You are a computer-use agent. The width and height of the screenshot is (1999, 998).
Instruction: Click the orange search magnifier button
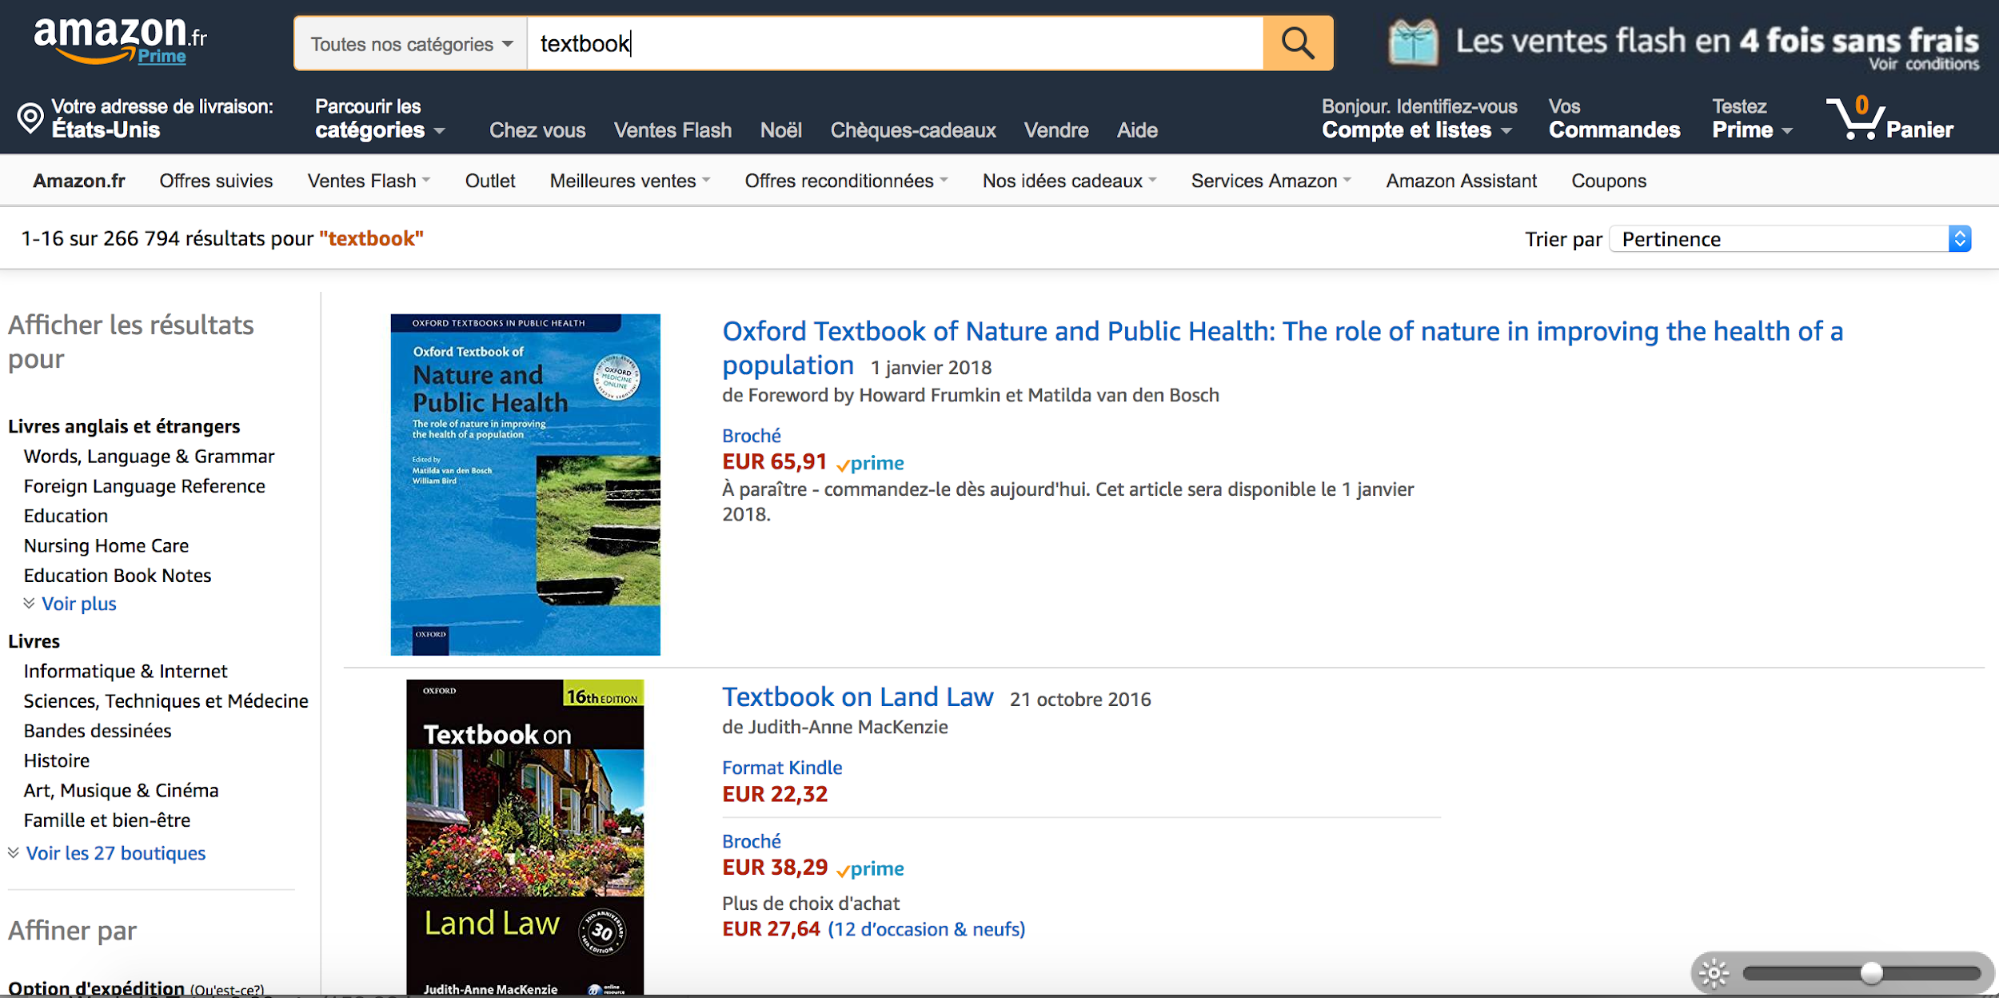coord(1297,43)
